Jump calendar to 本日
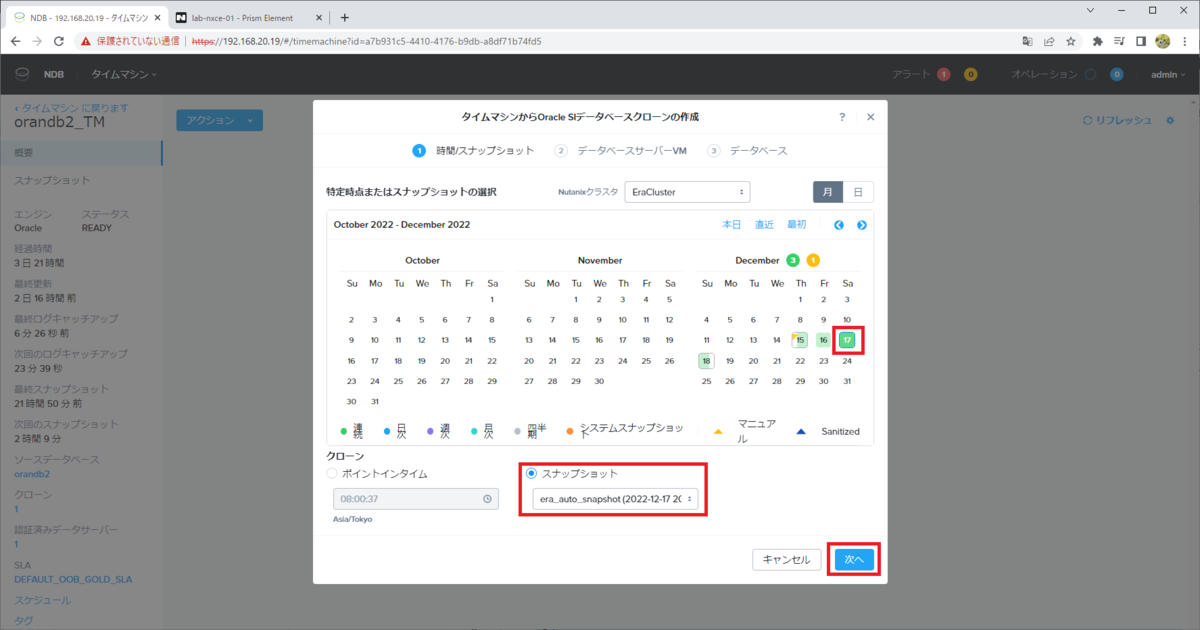This screenshot has width=1200, height=630. (x=732, y=225)
